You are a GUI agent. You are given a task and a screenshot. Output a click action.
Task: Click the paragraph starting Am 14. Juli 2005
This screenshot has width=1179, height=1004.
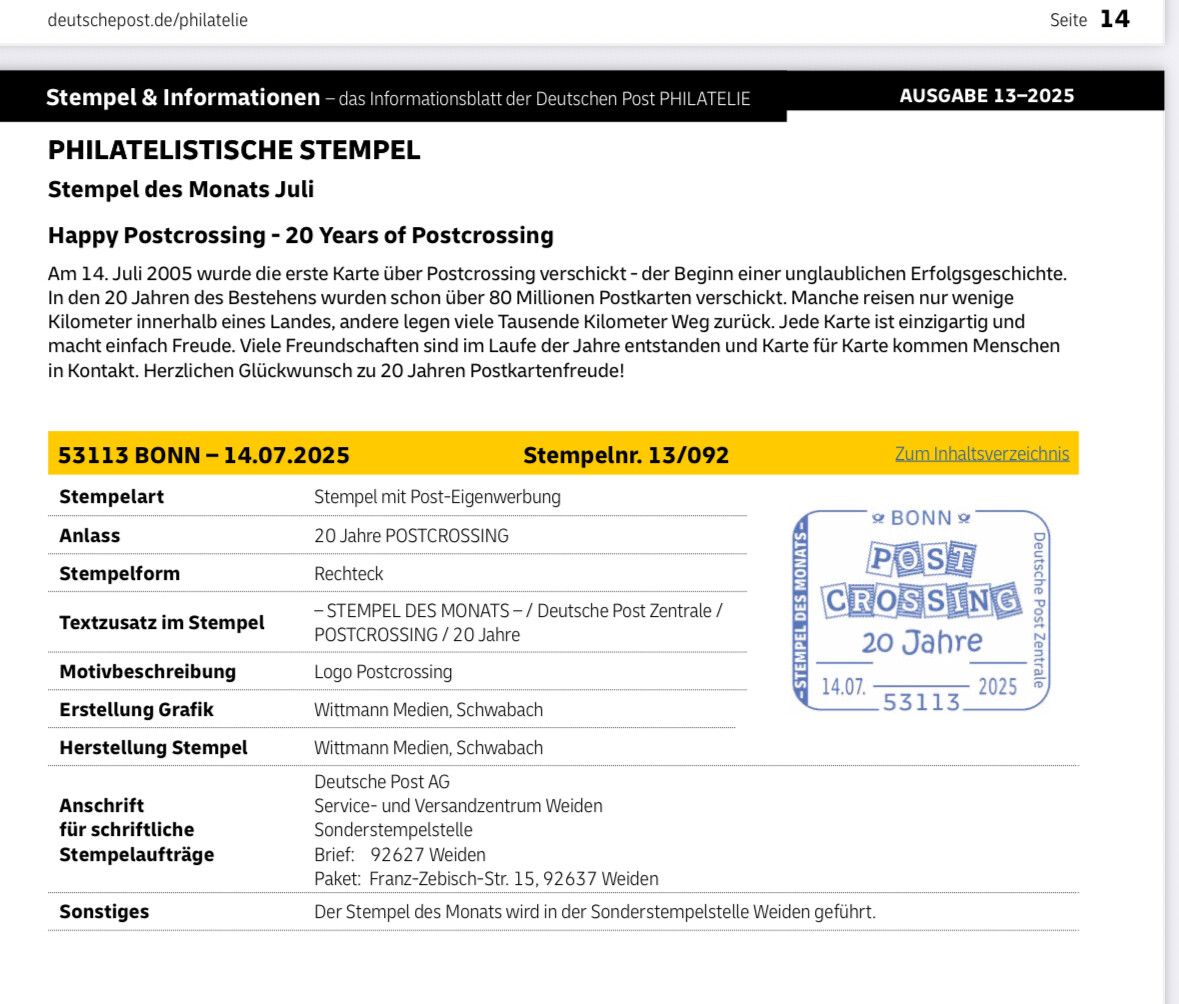557,322
